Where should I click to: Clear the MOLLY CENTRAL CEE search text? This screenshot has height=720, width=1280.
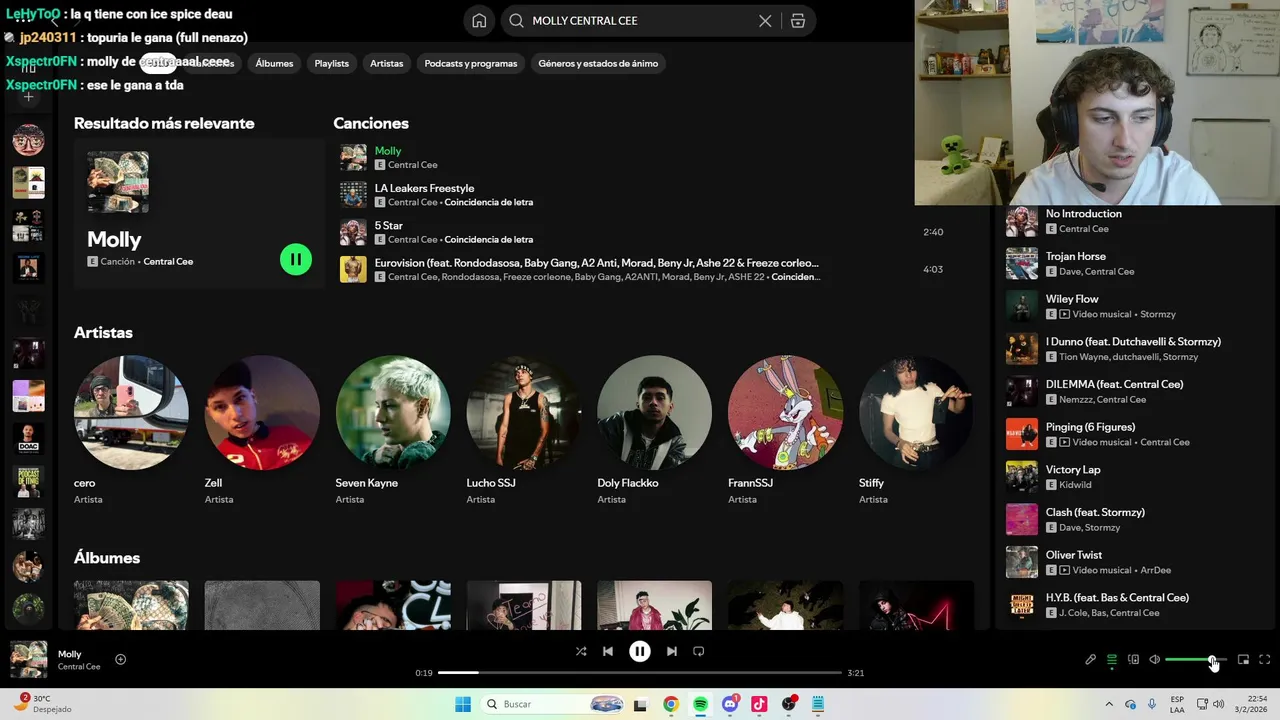(x=765, y=21)
